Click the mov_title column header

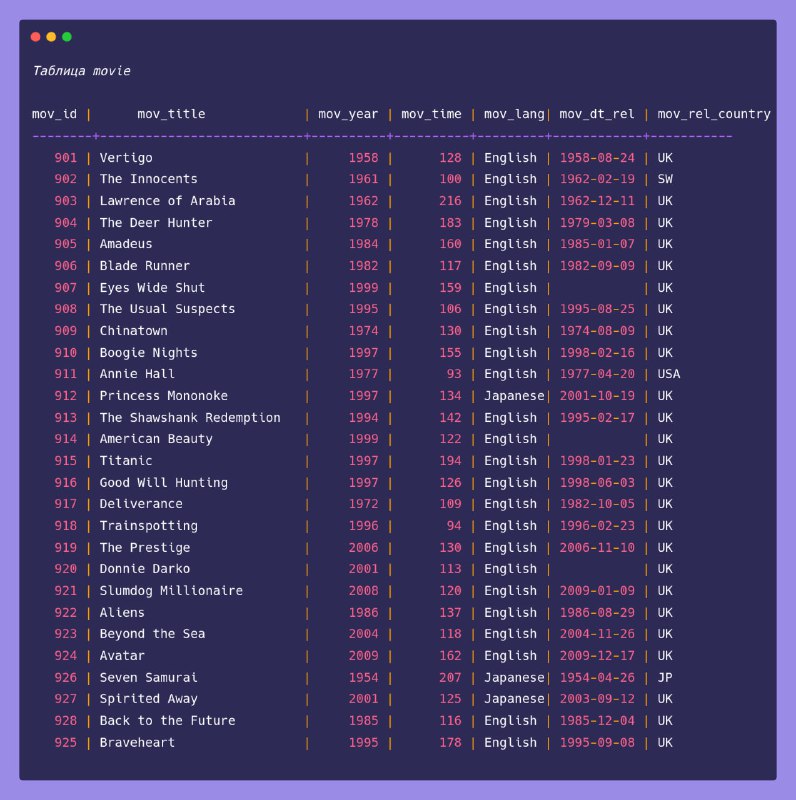(171, 114)
